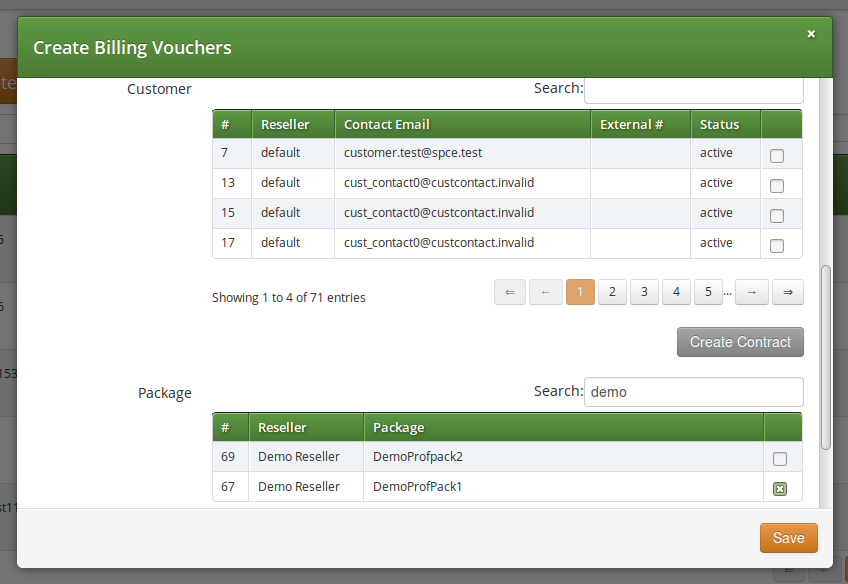The width and height of the screenshot is (848, 584).
Task: Select checkbox for customer row 7
Action: pyautogui.click(x=777, y=154)
